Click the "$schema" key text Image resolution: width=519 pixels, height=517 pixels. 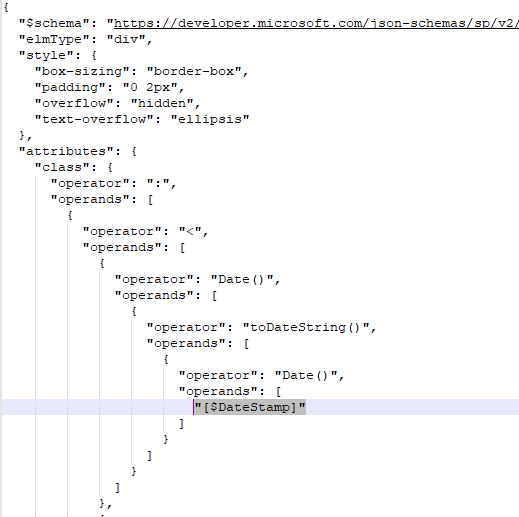pyautogui.click(x=54, y=23)
